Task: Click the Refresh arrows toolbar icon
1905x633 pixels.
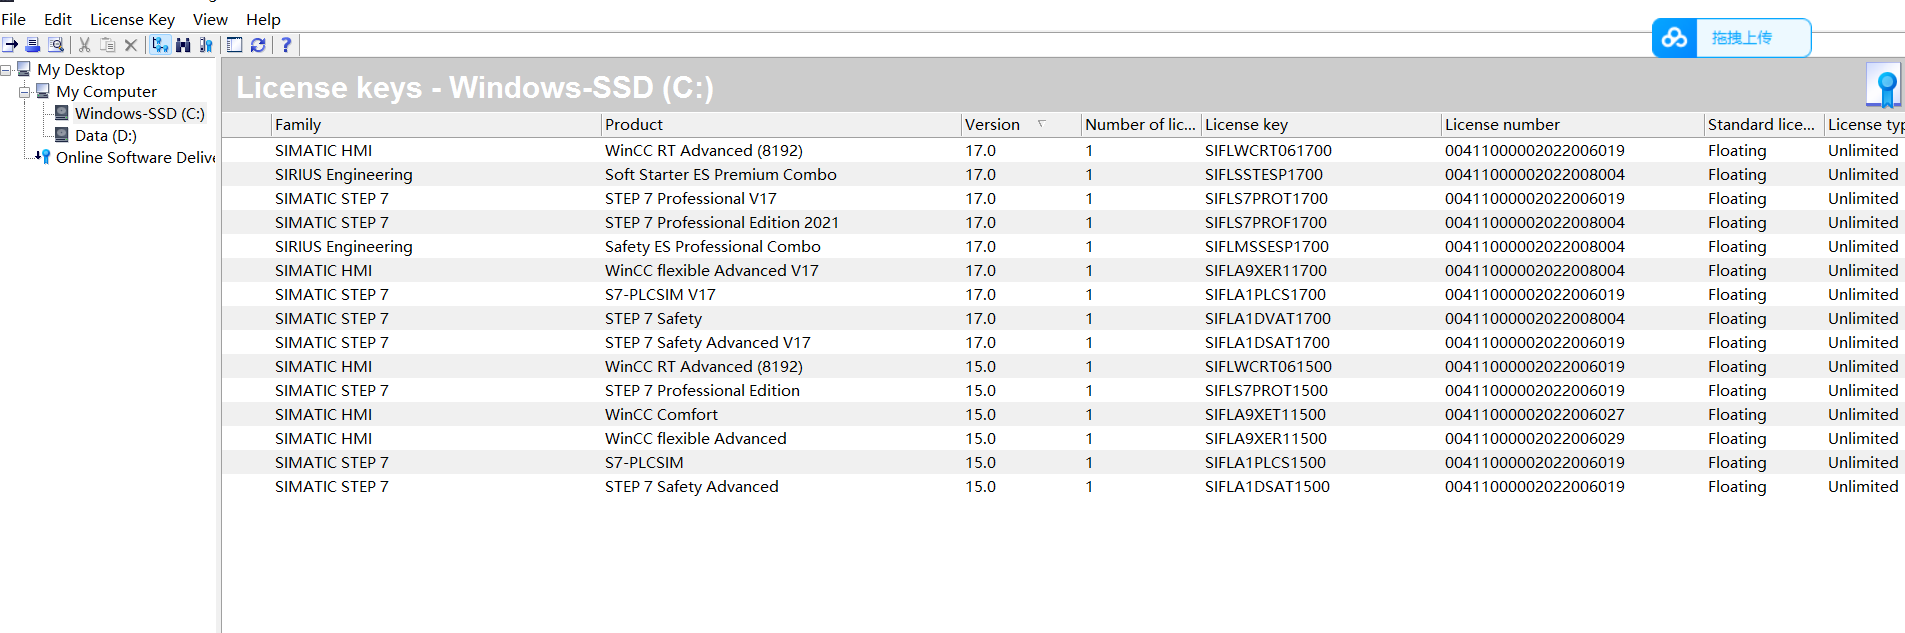Action: pyautogui.click(x=258, y=45)
